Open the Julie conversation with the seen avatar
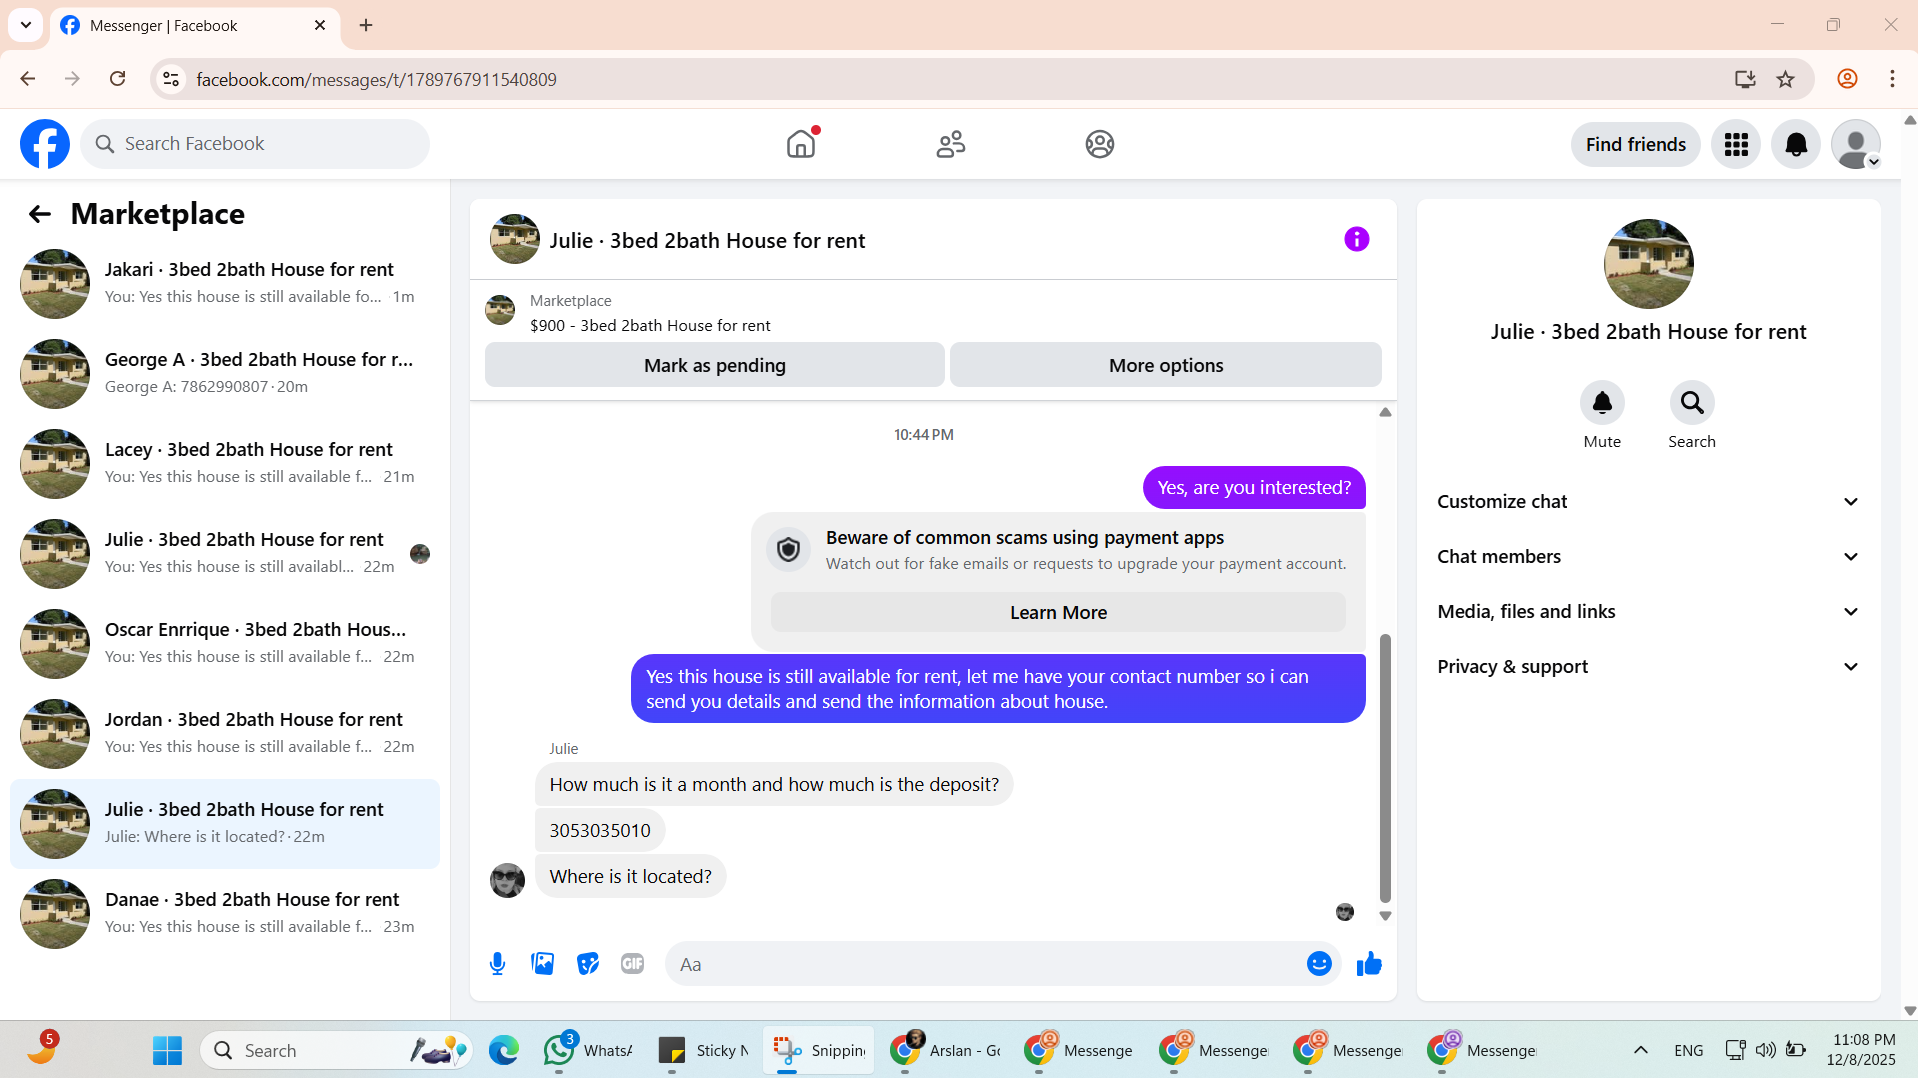 [225, 554]
